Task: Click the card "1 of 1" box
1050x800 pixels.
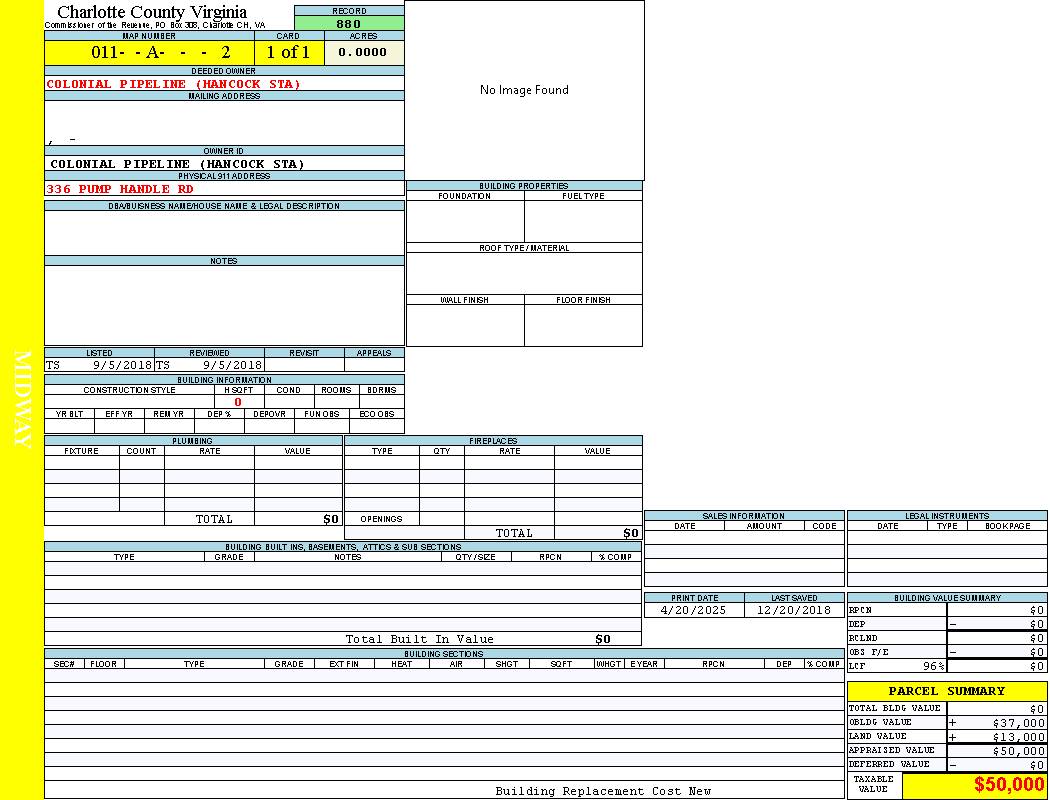Action: pos(288,53)
